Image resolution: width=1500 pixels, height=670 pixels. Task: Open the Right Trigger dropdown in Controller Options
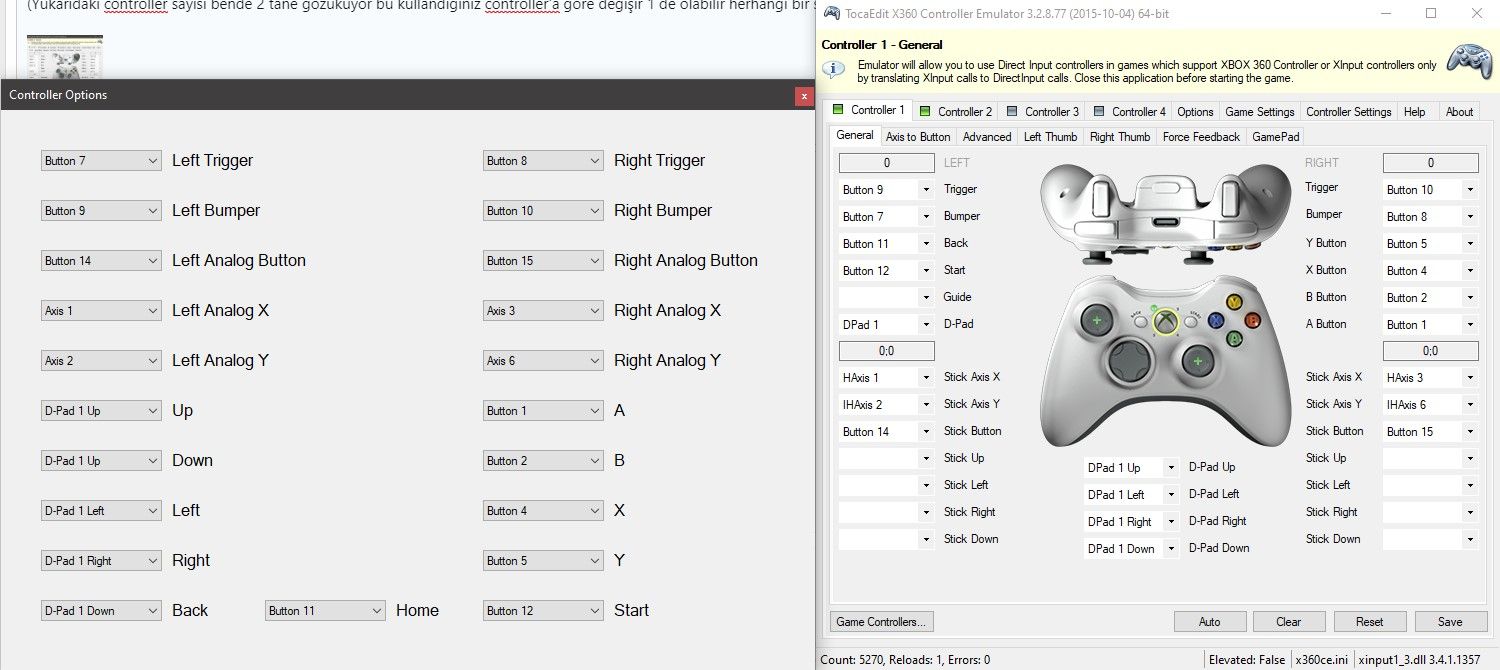click(543, 160)
